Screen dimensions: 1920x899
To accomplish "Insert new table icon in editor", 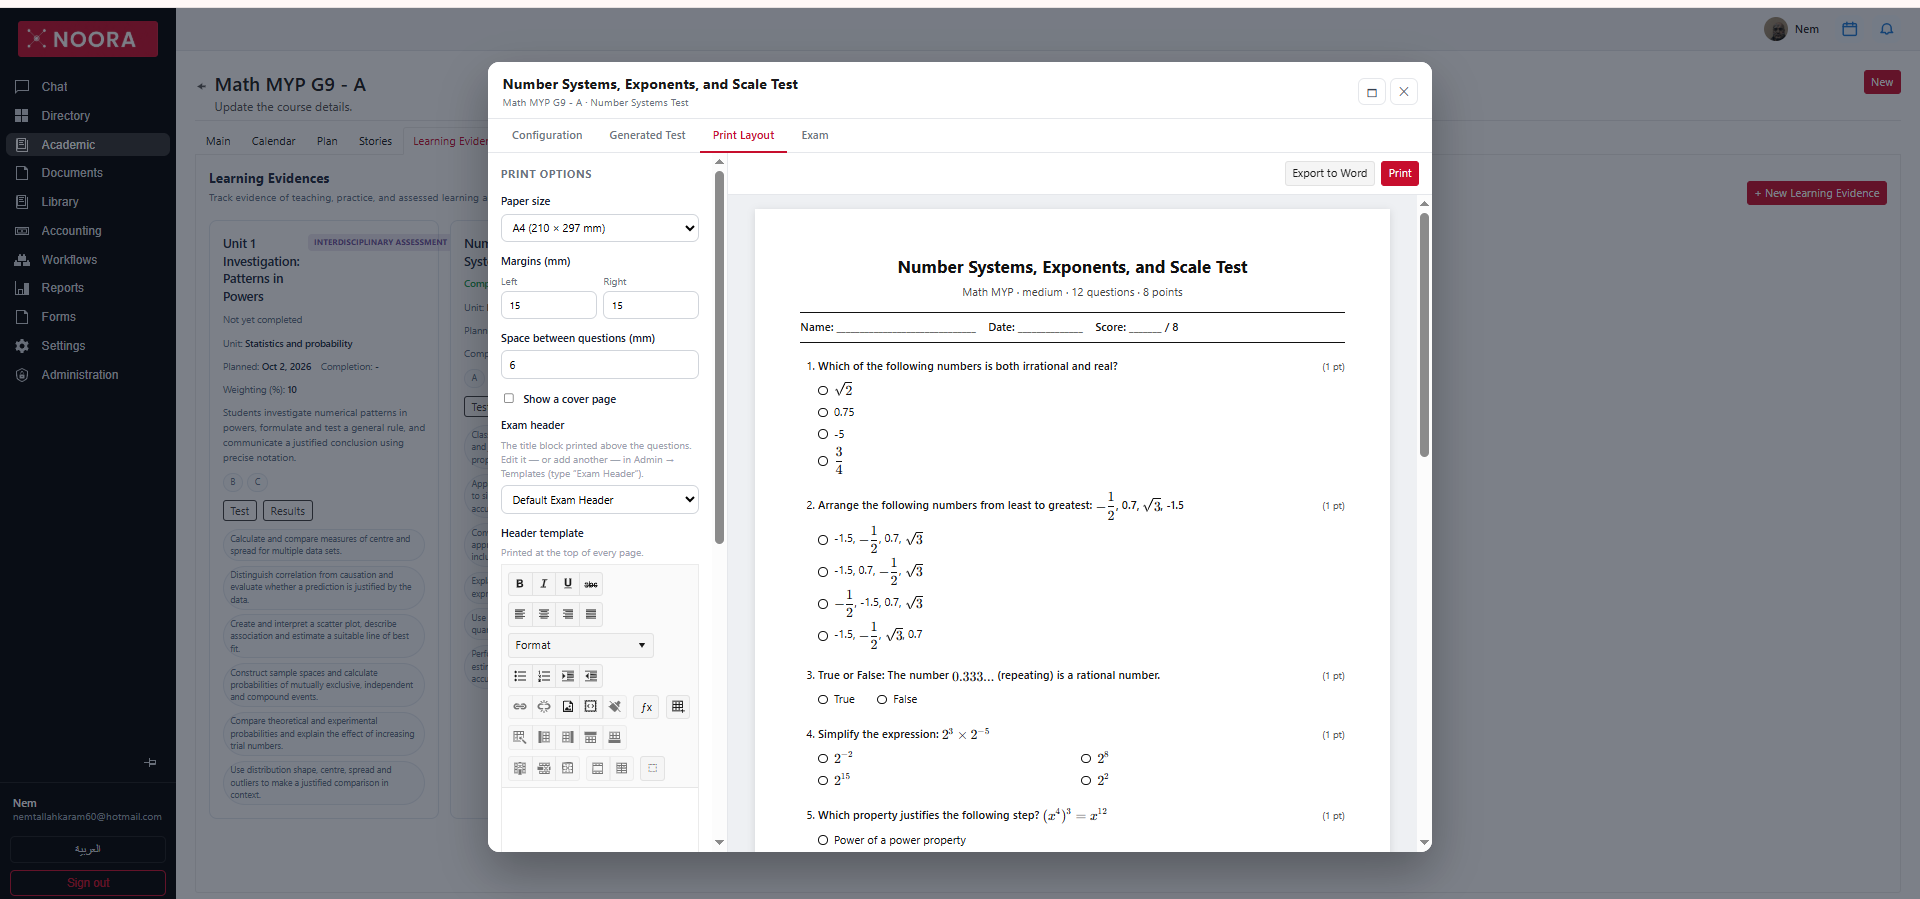I will pos(678,707).
